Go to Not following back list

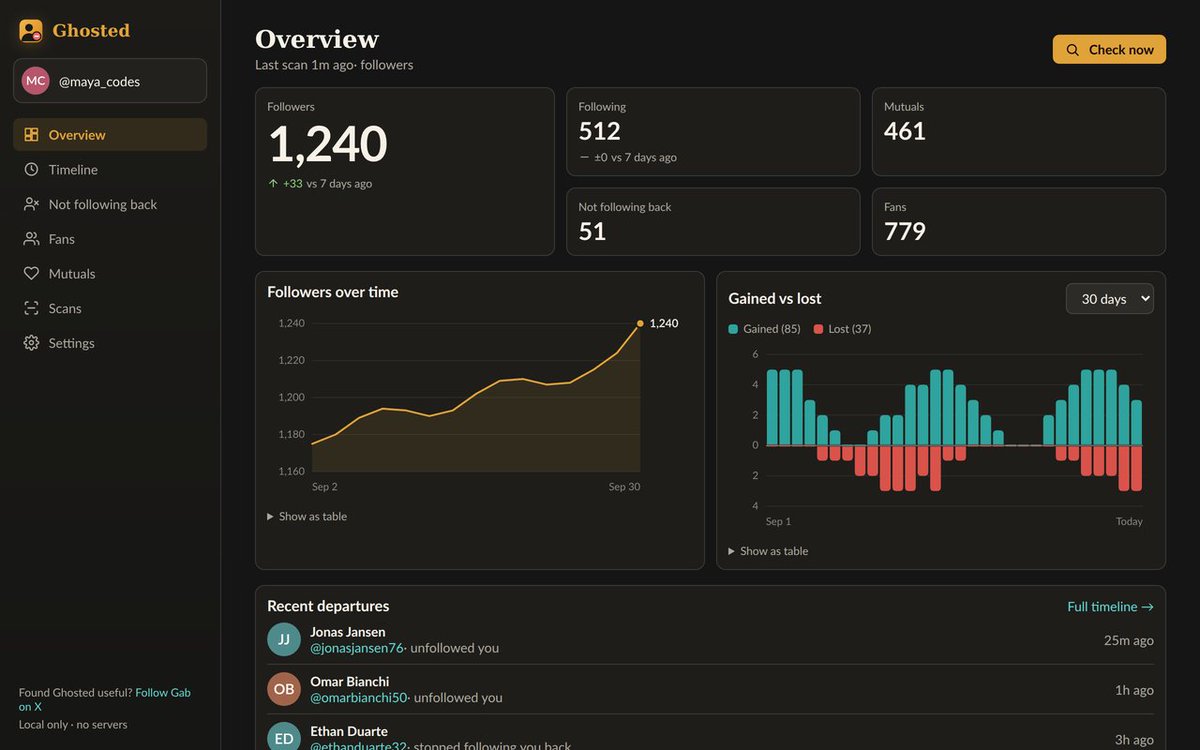pyautogui.click(x=110, y=204)
